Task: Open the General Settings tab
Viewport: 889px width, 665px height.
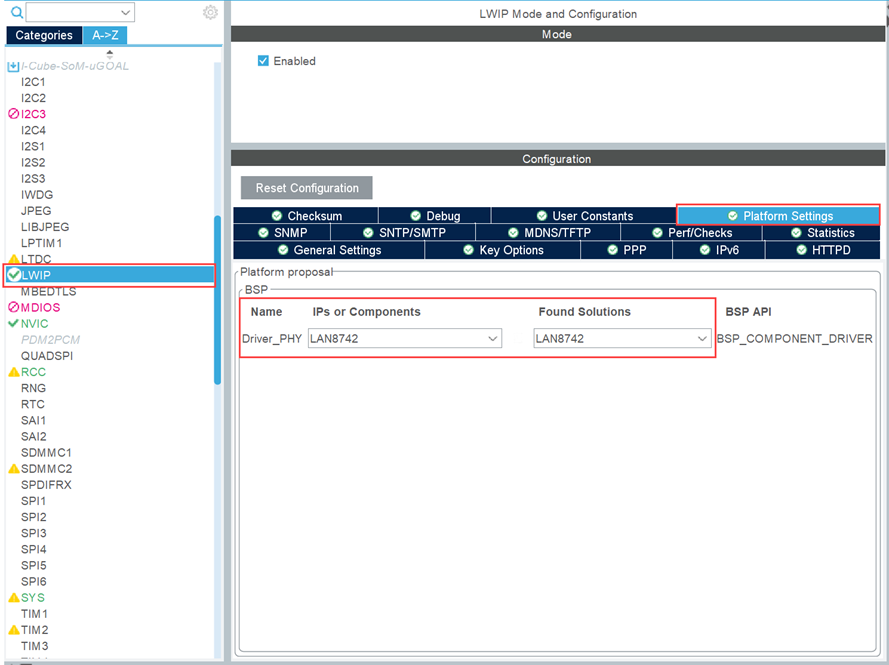Action: (329, 250)
